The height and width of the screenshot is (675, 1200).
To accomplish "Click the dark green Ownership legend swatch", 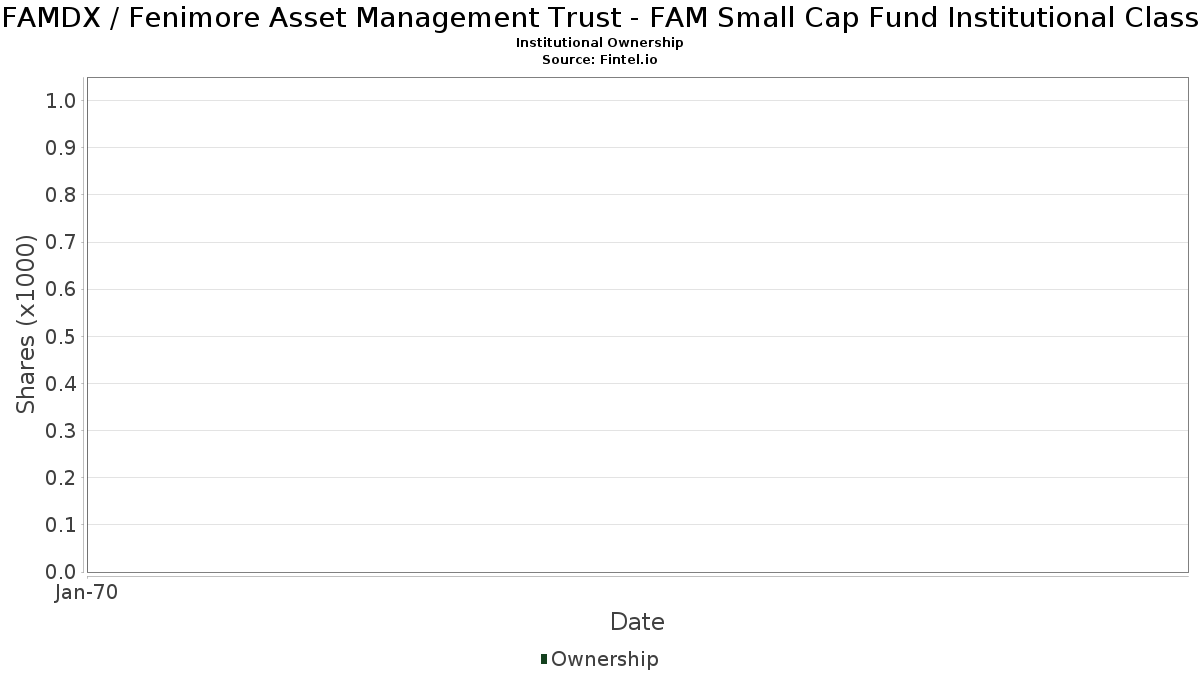I will [x=544, y=659].
